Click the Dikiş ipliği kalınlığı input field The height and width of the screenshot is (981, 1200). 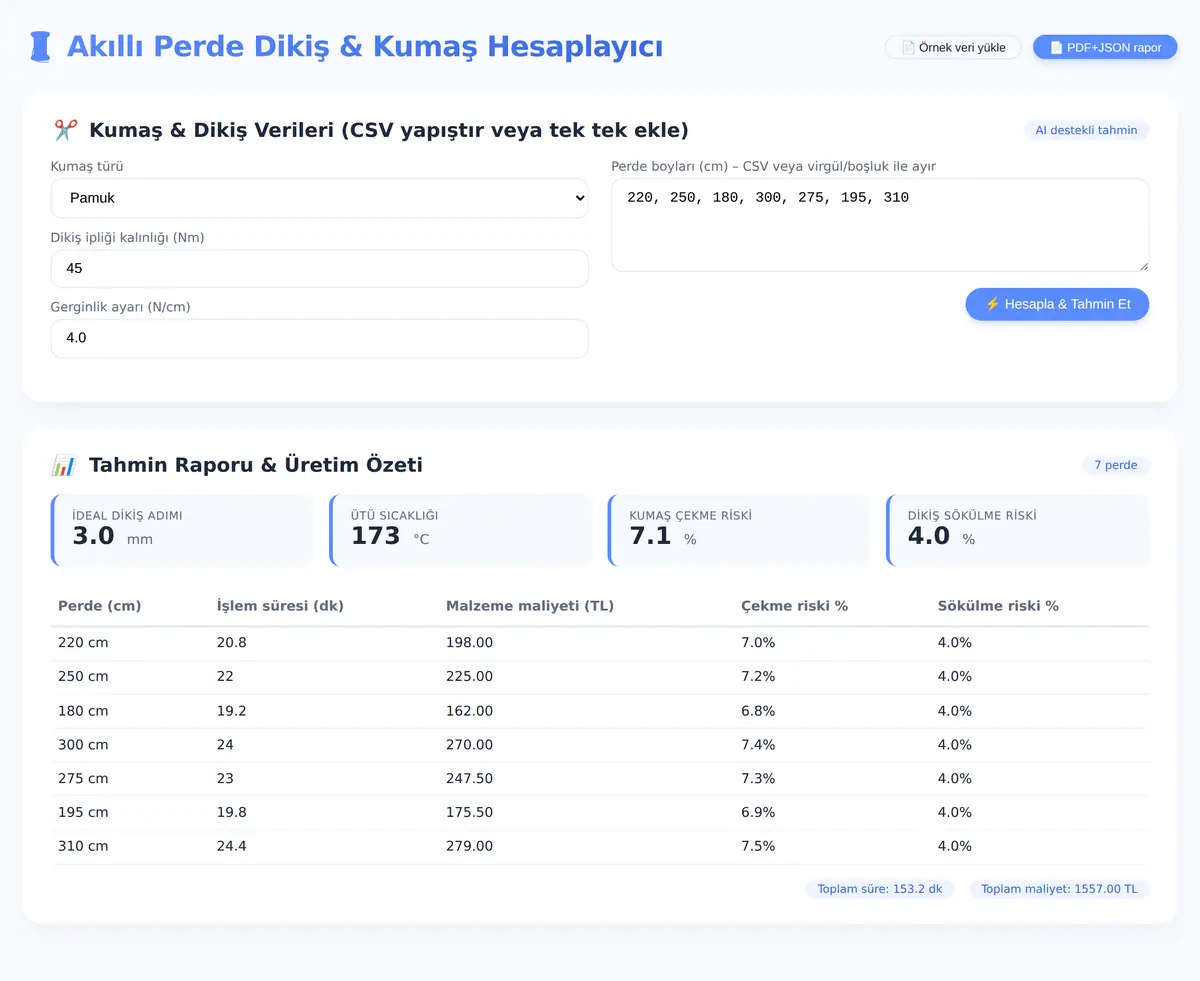320,268
